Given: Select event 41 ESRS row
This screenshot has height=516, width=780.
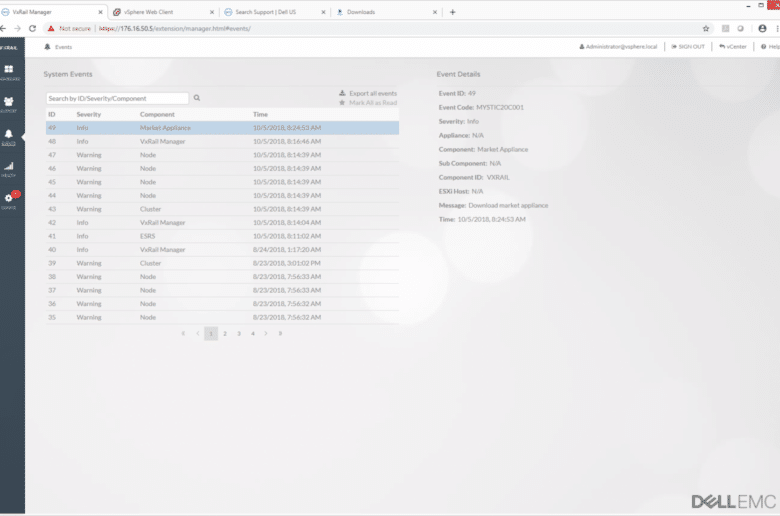Looking at the screenshot, I should tap(222, 236).
